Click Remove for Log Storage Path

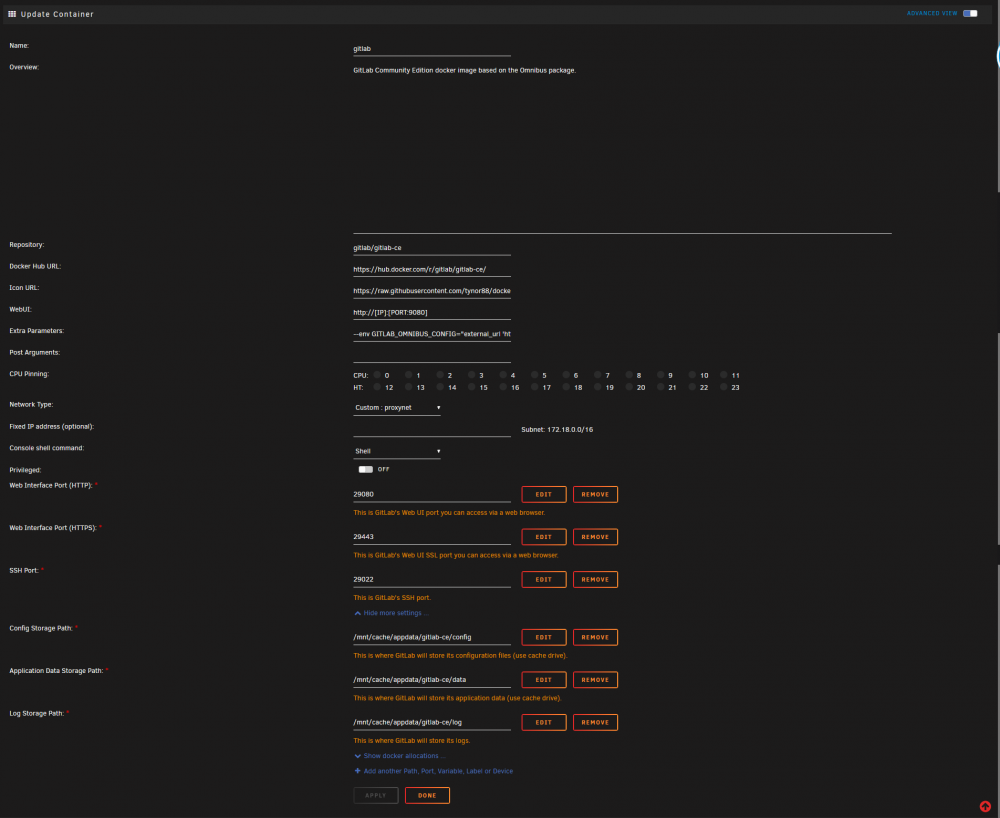(595, 723)
